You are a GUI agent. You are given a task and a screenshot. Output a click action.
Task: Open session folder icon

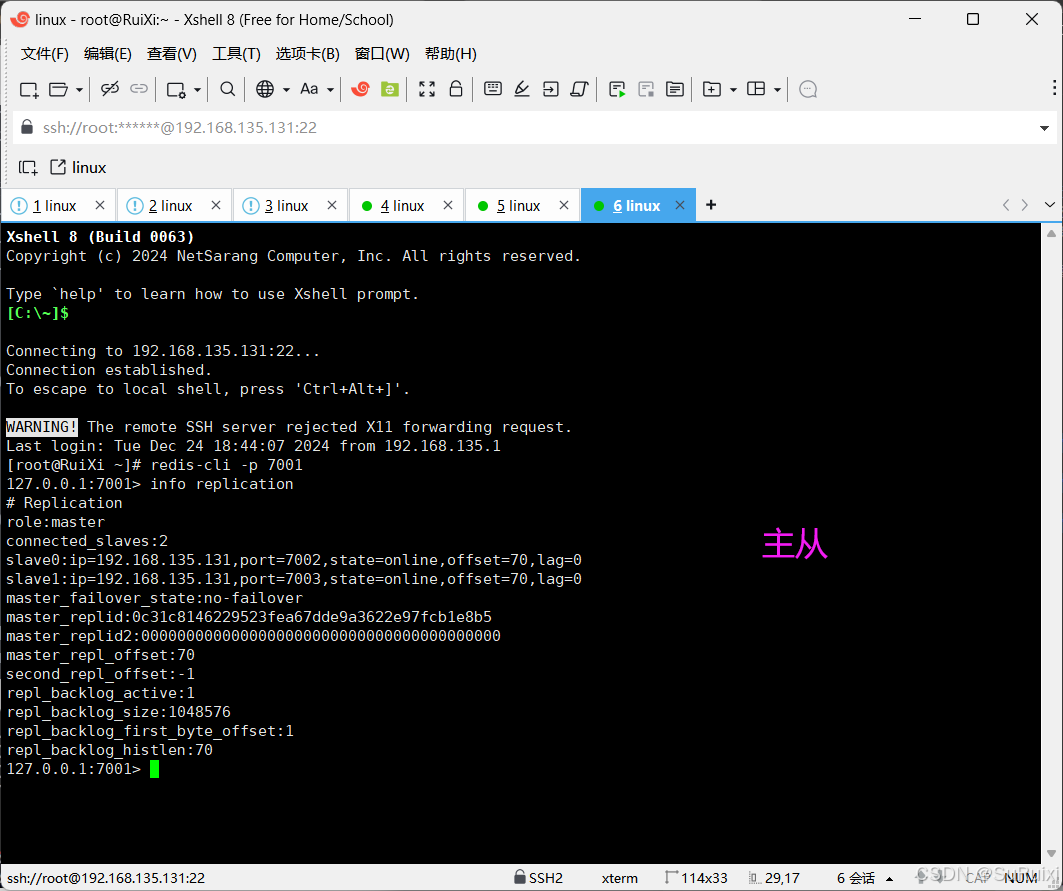(58, 90)
